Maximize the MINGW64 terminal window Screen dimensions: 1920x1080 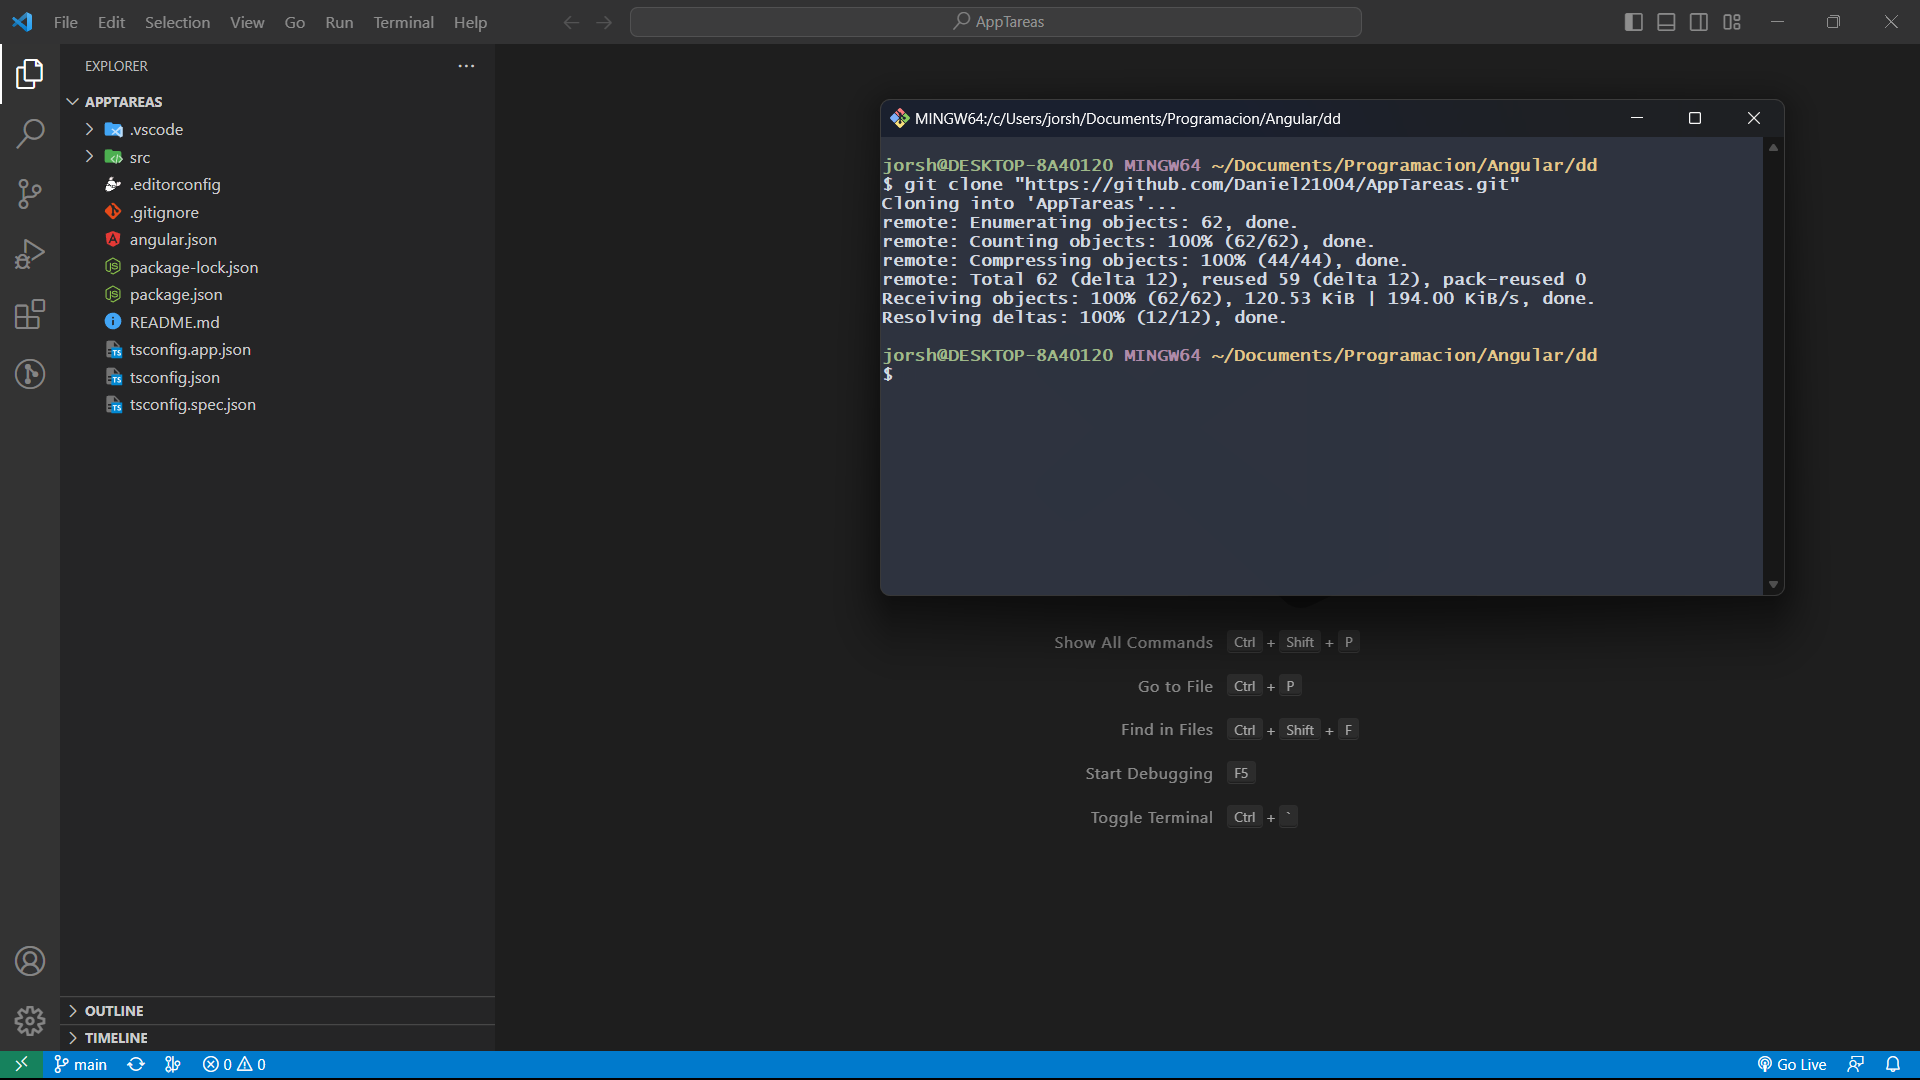pos(1695,118)
